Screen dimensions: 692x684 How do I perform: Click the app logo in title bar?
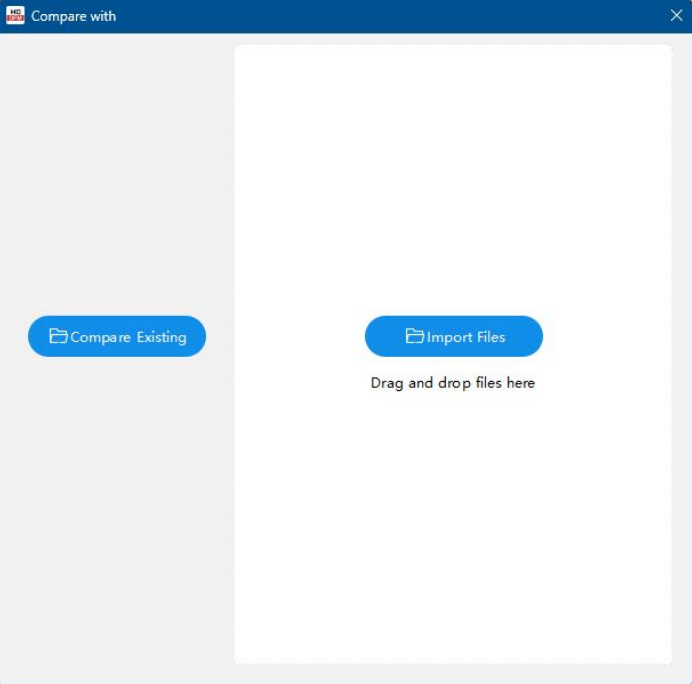(x=15, y=16)
